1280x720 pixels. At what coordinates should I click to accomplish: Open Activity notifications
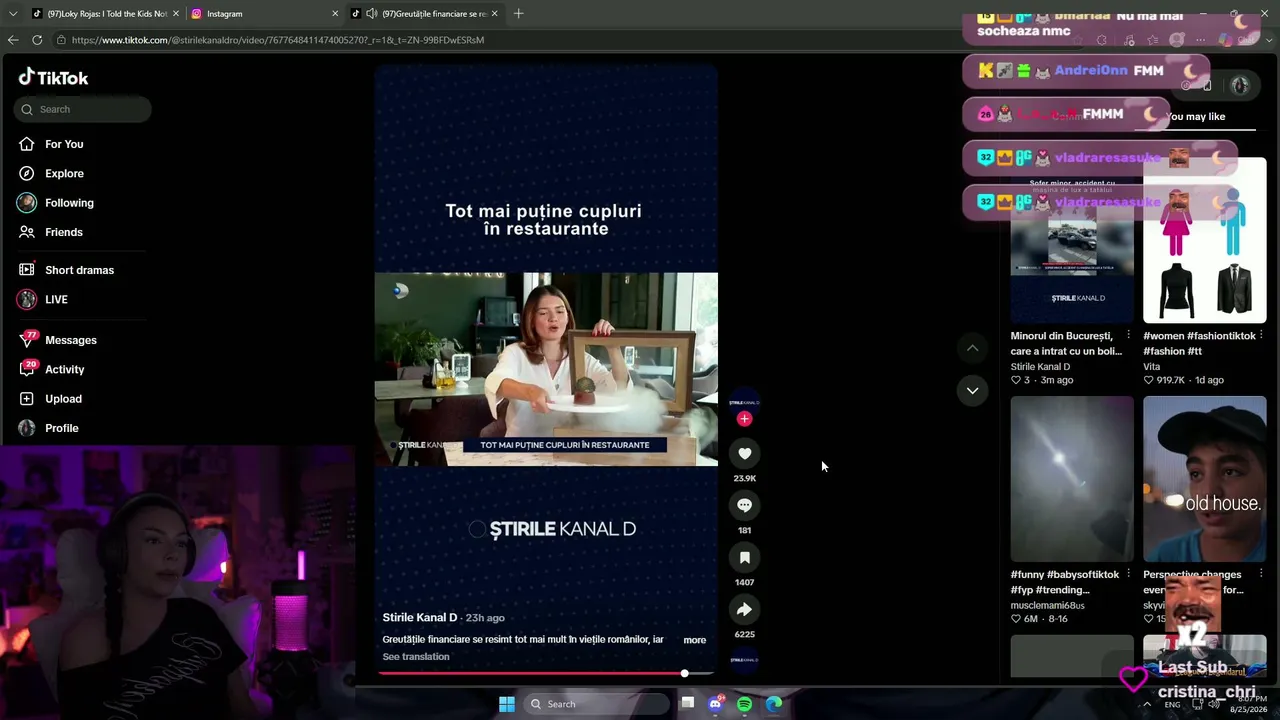pos(64,369)
